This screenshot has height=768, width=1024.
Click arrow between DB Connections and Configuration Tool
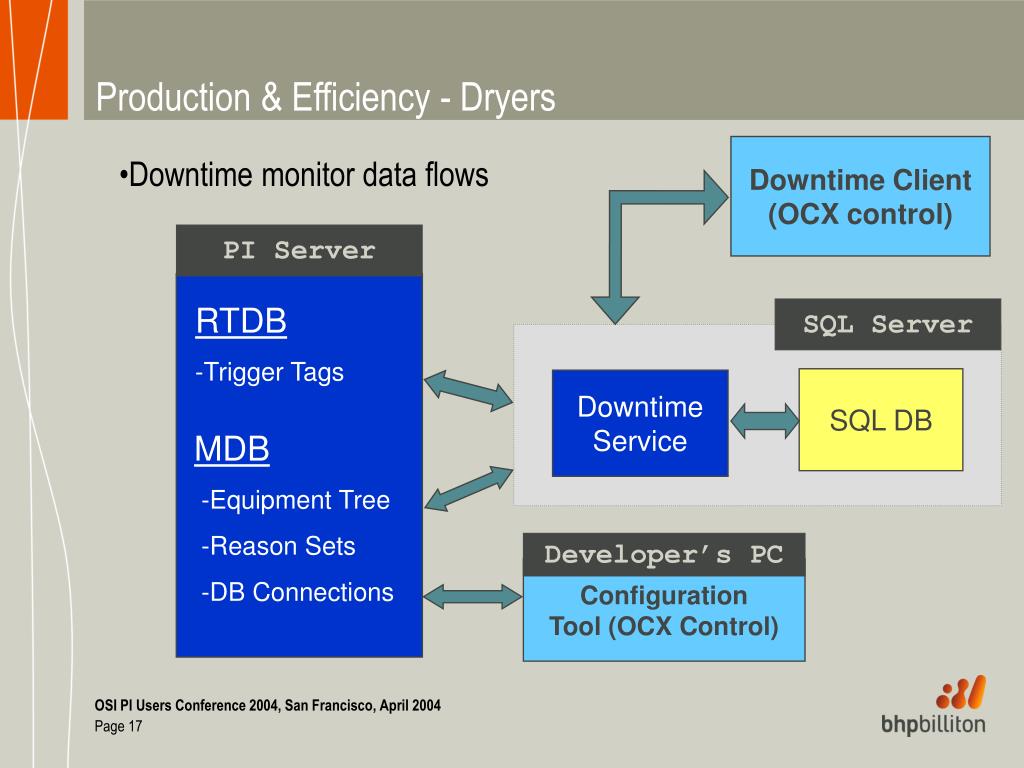tap(473, 596)
